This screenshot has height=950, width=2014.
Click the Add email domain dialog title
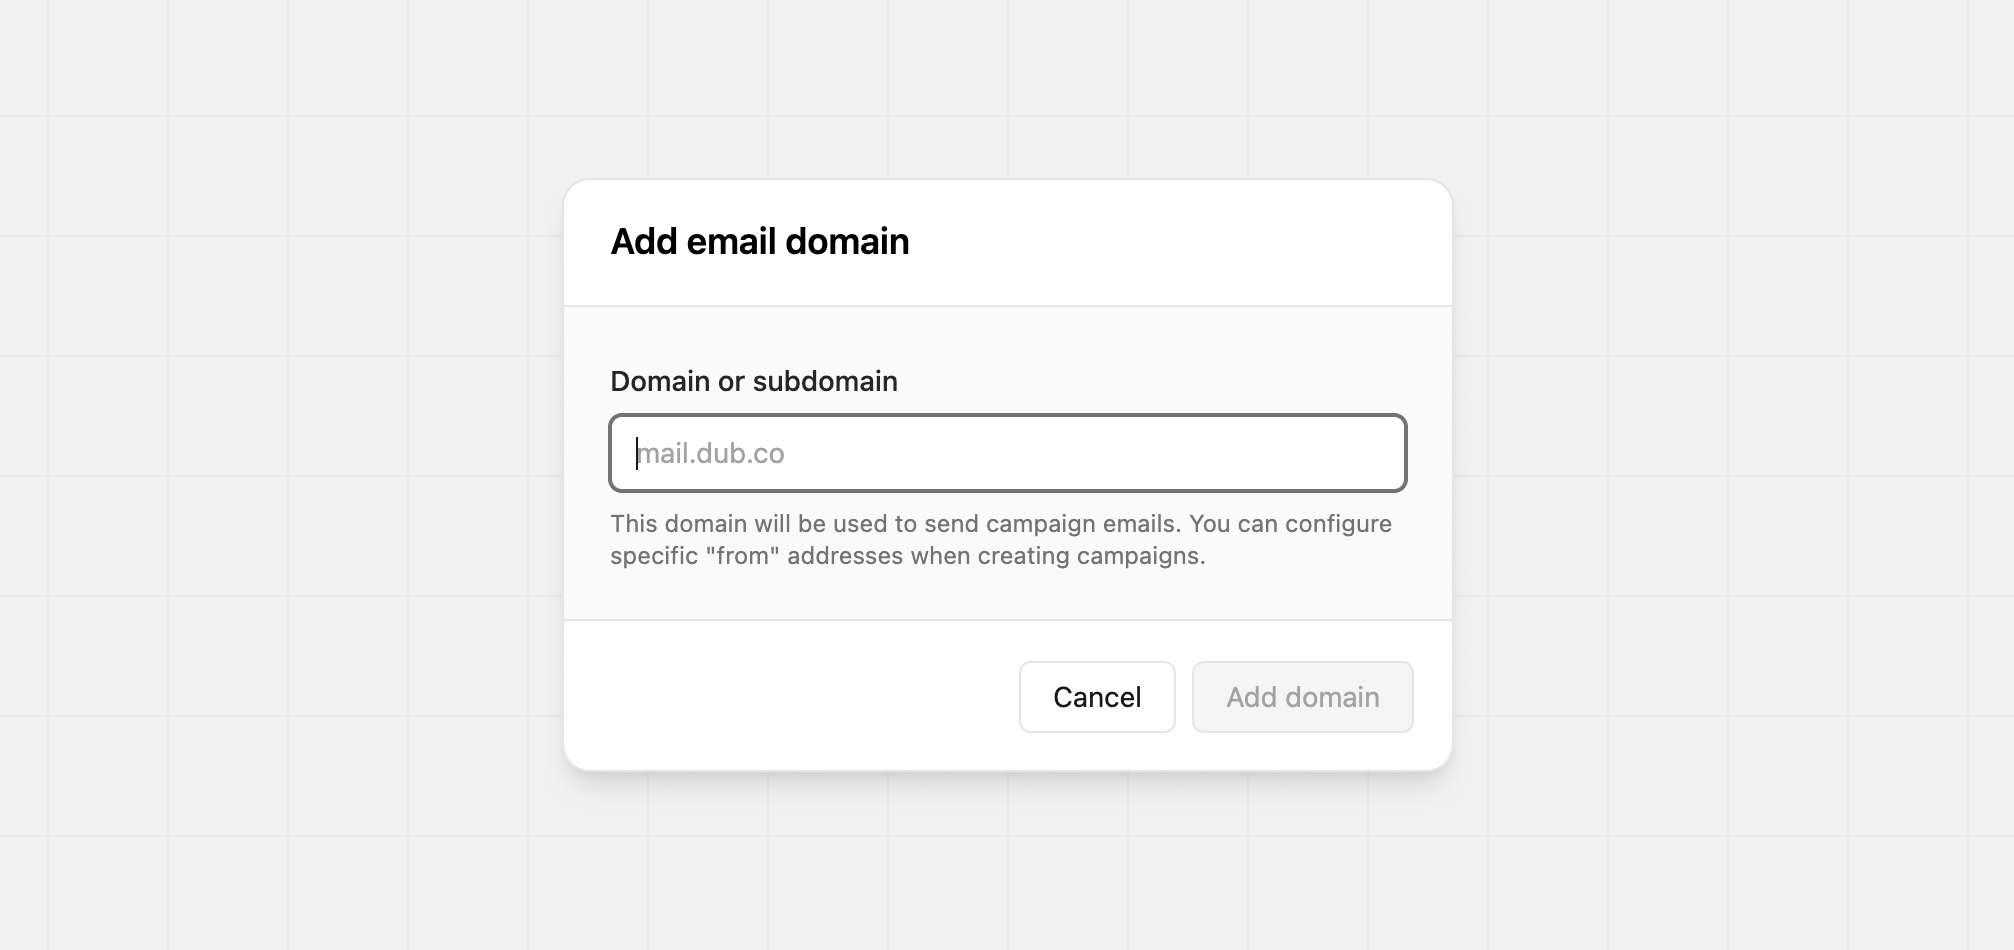[x=760, y=241]
